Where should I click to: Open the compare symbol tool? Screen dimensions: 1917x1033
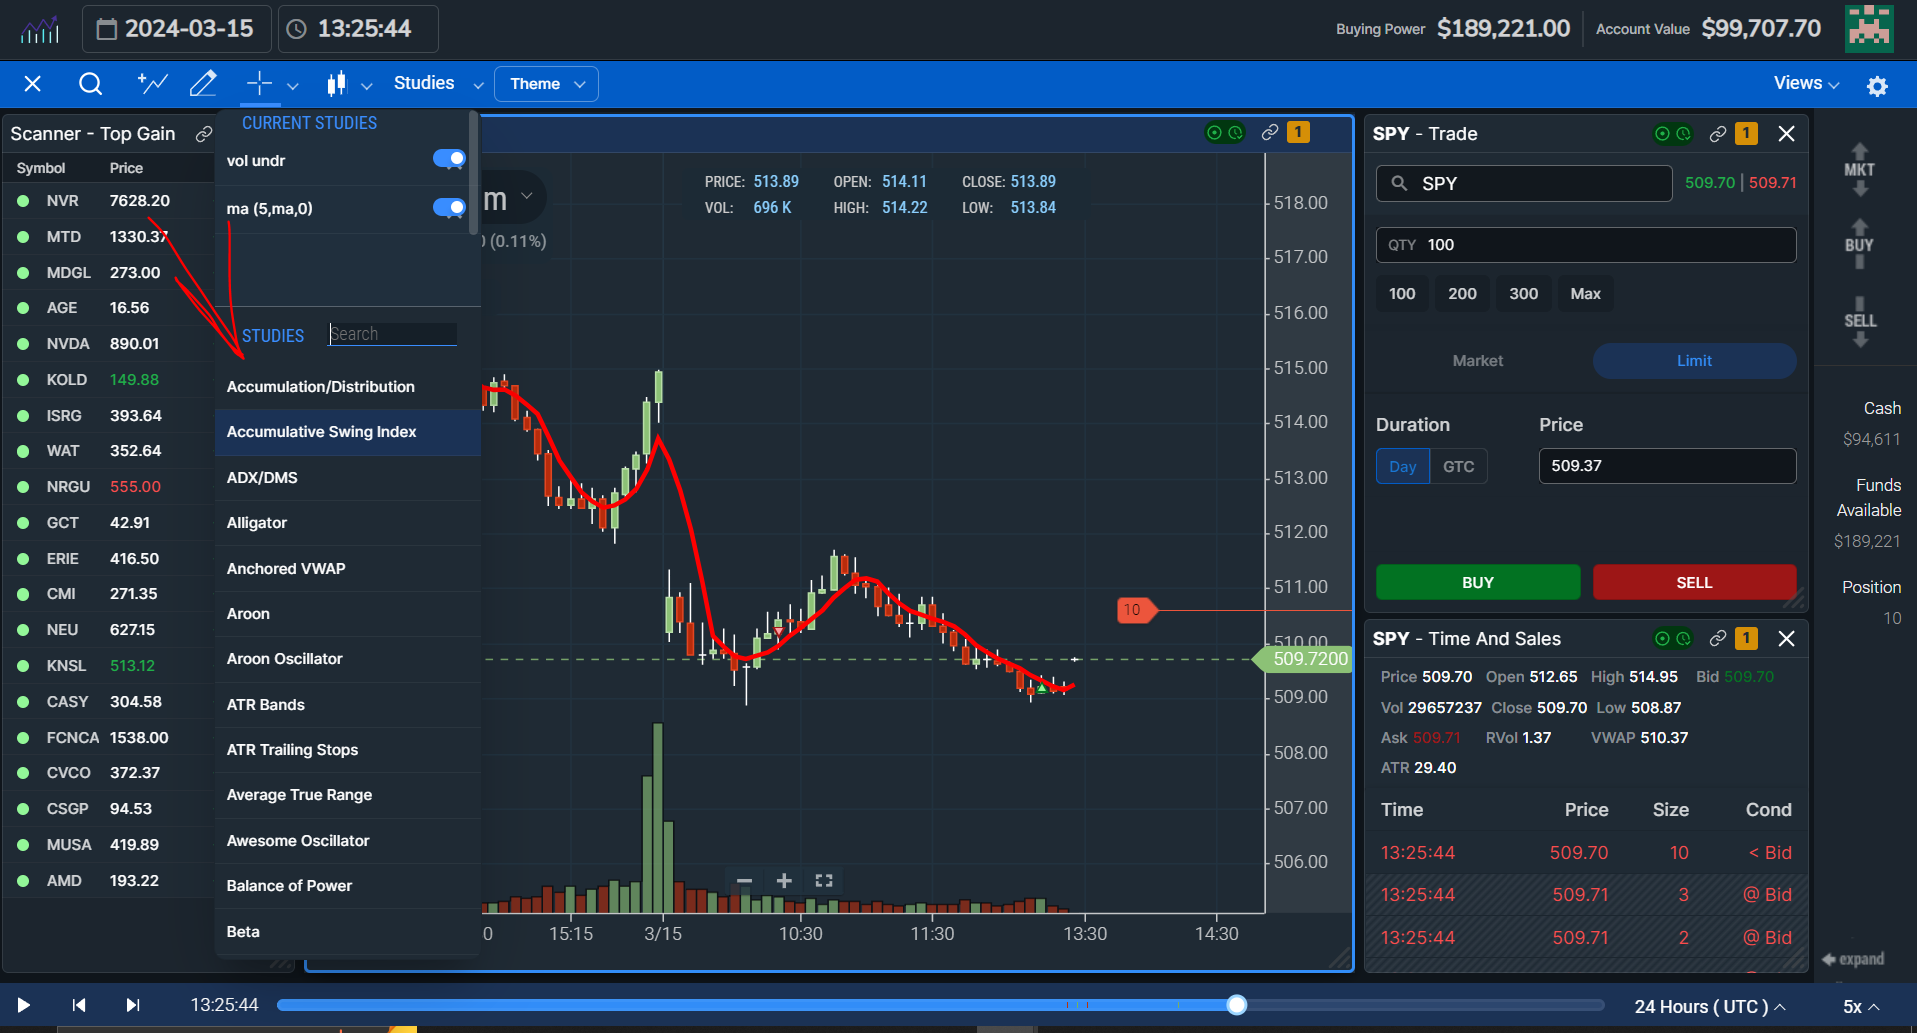point(151,84)
